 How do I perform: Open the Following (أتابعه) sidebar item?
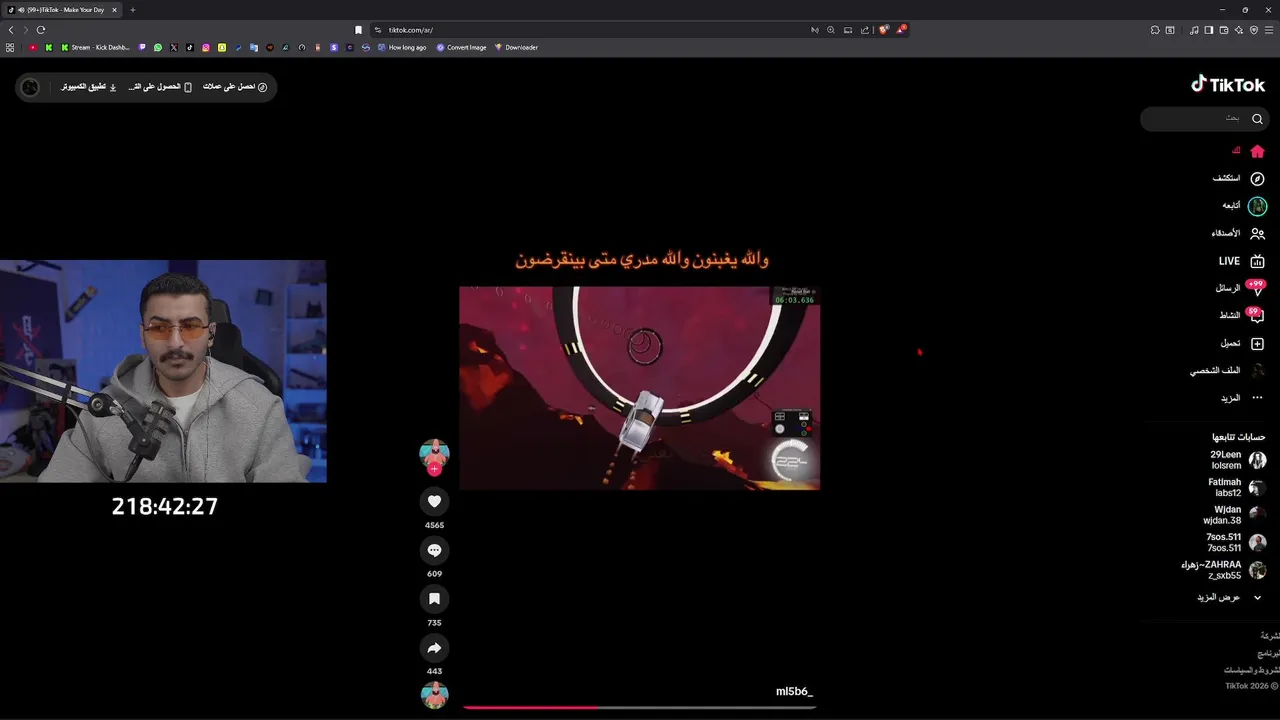point(1243,206)
